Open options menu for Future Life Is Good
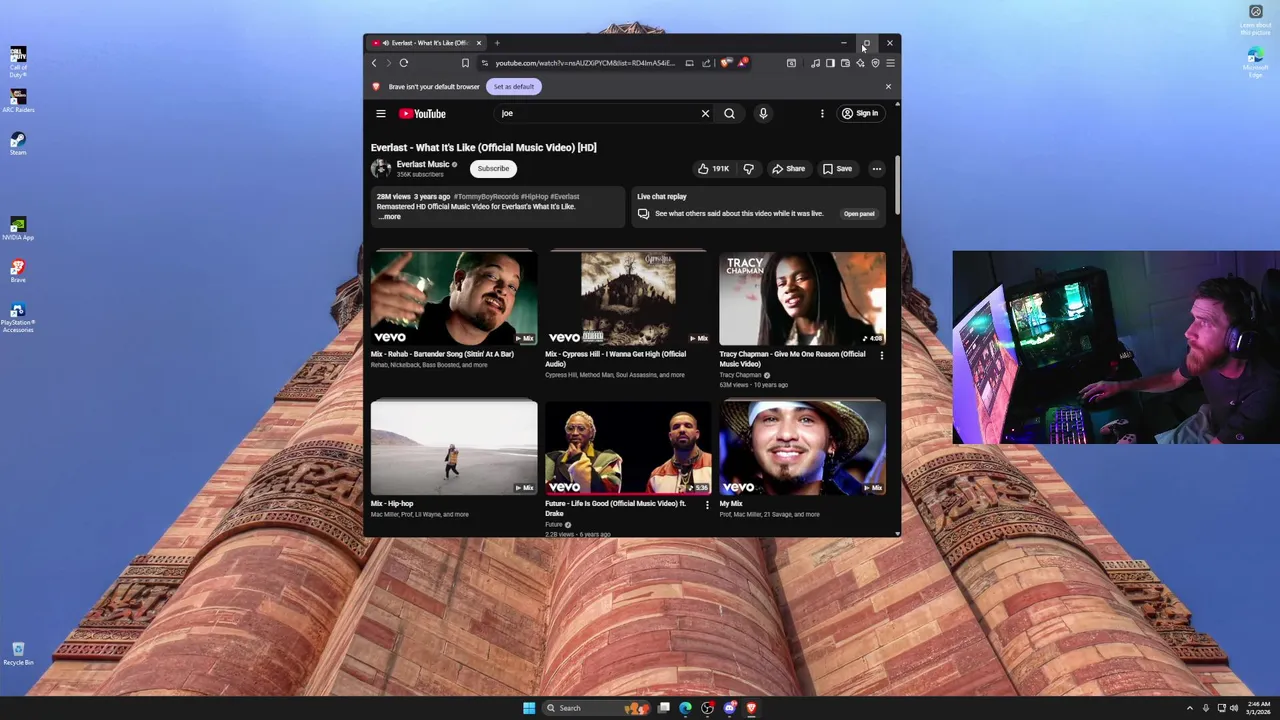 tap(707, 505)
